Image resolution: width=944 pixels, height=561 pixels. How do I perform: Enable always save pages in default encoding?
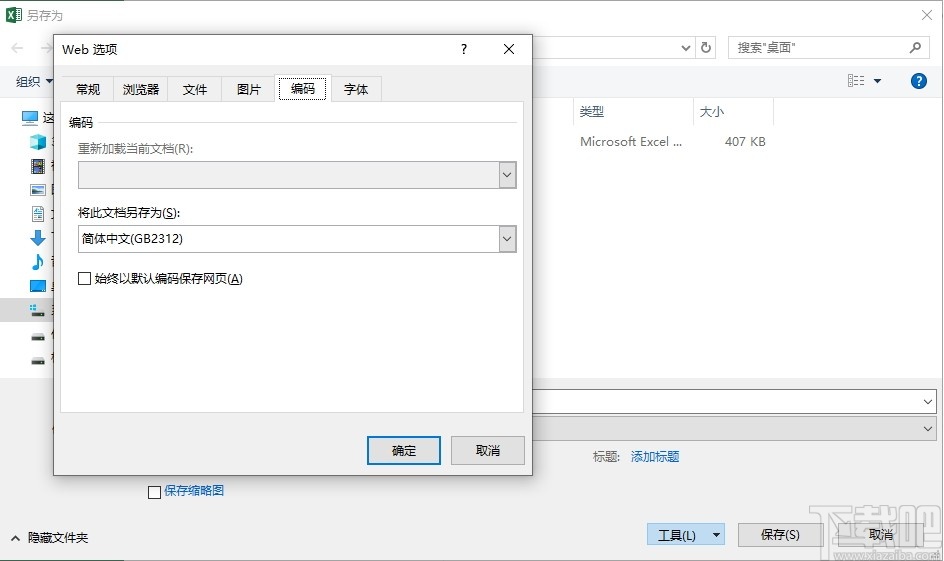(x=84, y=279)
